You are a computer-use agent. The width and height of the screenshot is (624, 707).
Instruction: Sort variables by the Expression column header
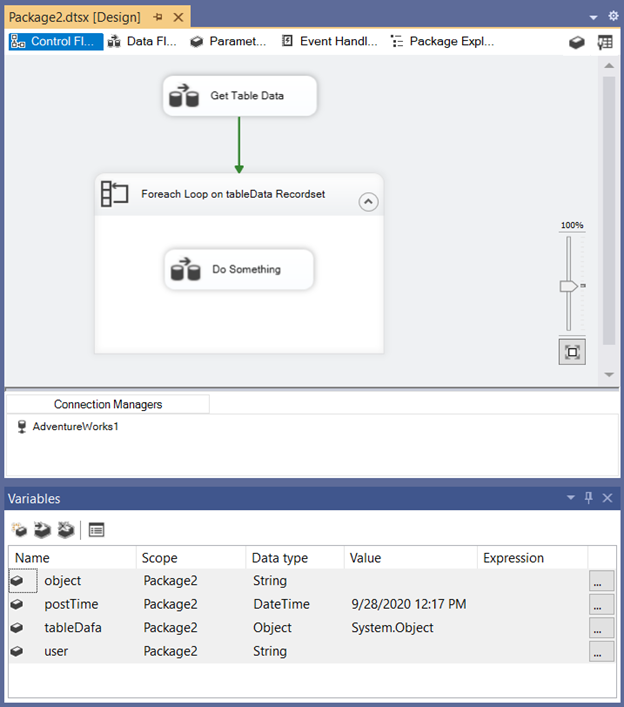point(532,558)
